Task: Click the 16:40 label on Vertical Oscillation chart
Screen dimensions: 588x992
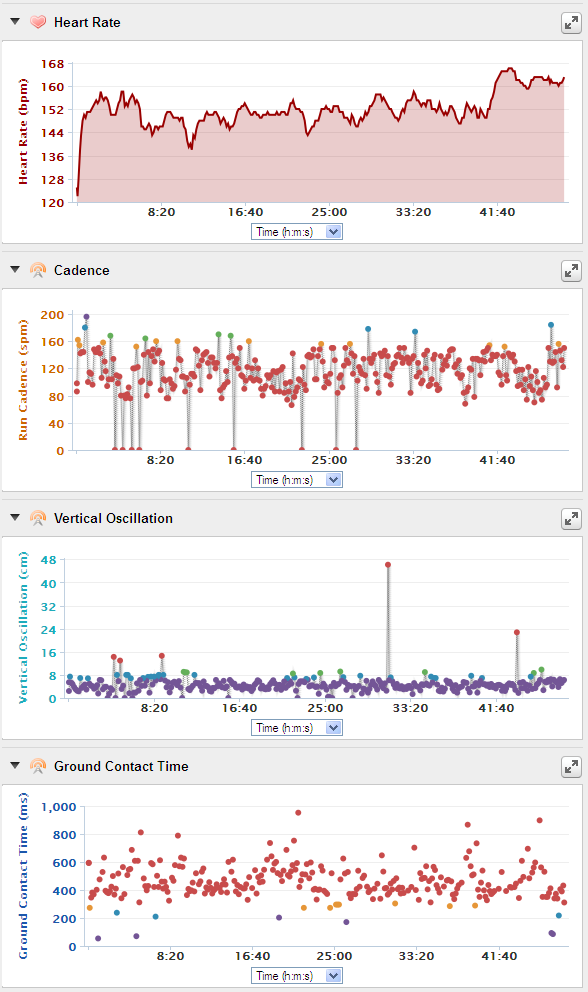Action: [239, 708]
